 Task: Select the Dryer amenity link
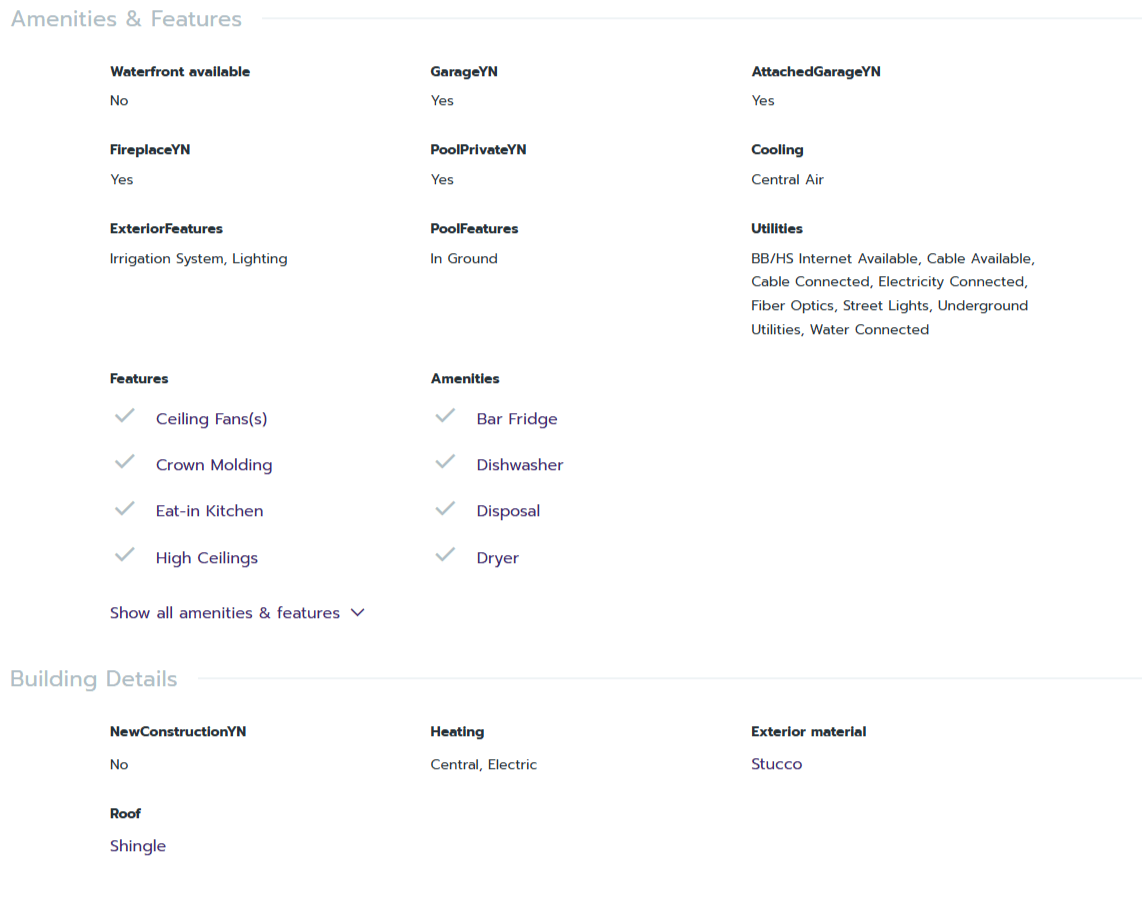[x=497, y=558]
